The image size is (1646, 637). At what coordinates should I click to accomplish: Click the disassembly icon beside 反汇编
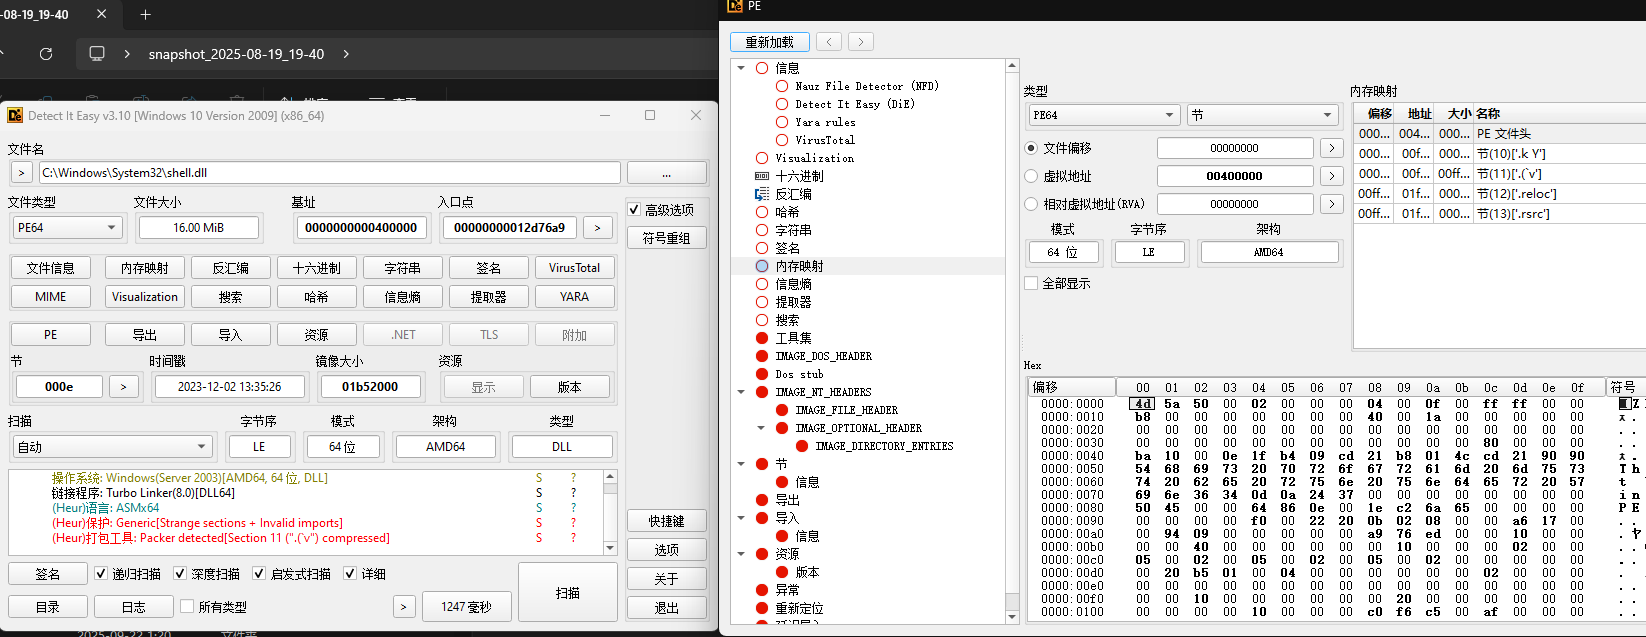point(762,194)
